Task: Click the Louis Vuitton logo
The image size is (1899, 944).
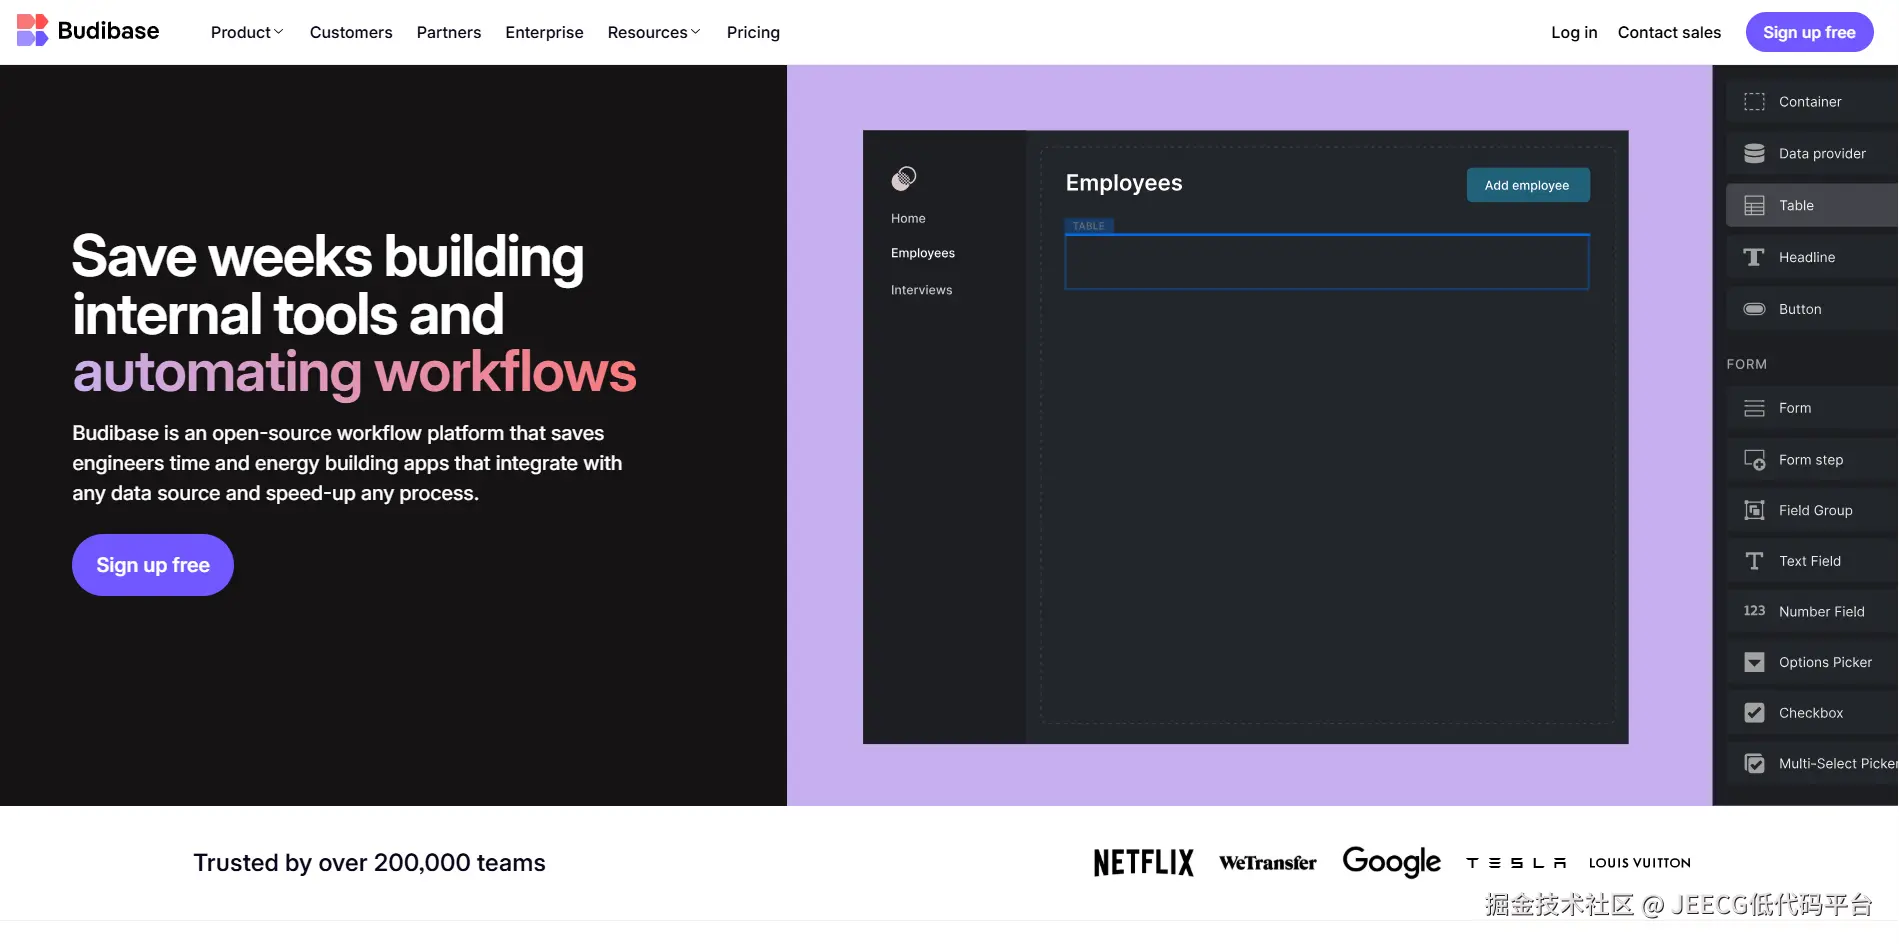Action: (1640, 863)
